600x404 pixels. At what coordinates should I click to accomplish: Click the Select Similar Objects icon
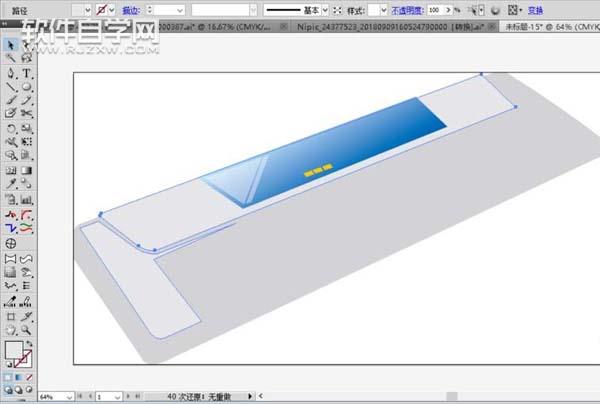tap(472, 10)
